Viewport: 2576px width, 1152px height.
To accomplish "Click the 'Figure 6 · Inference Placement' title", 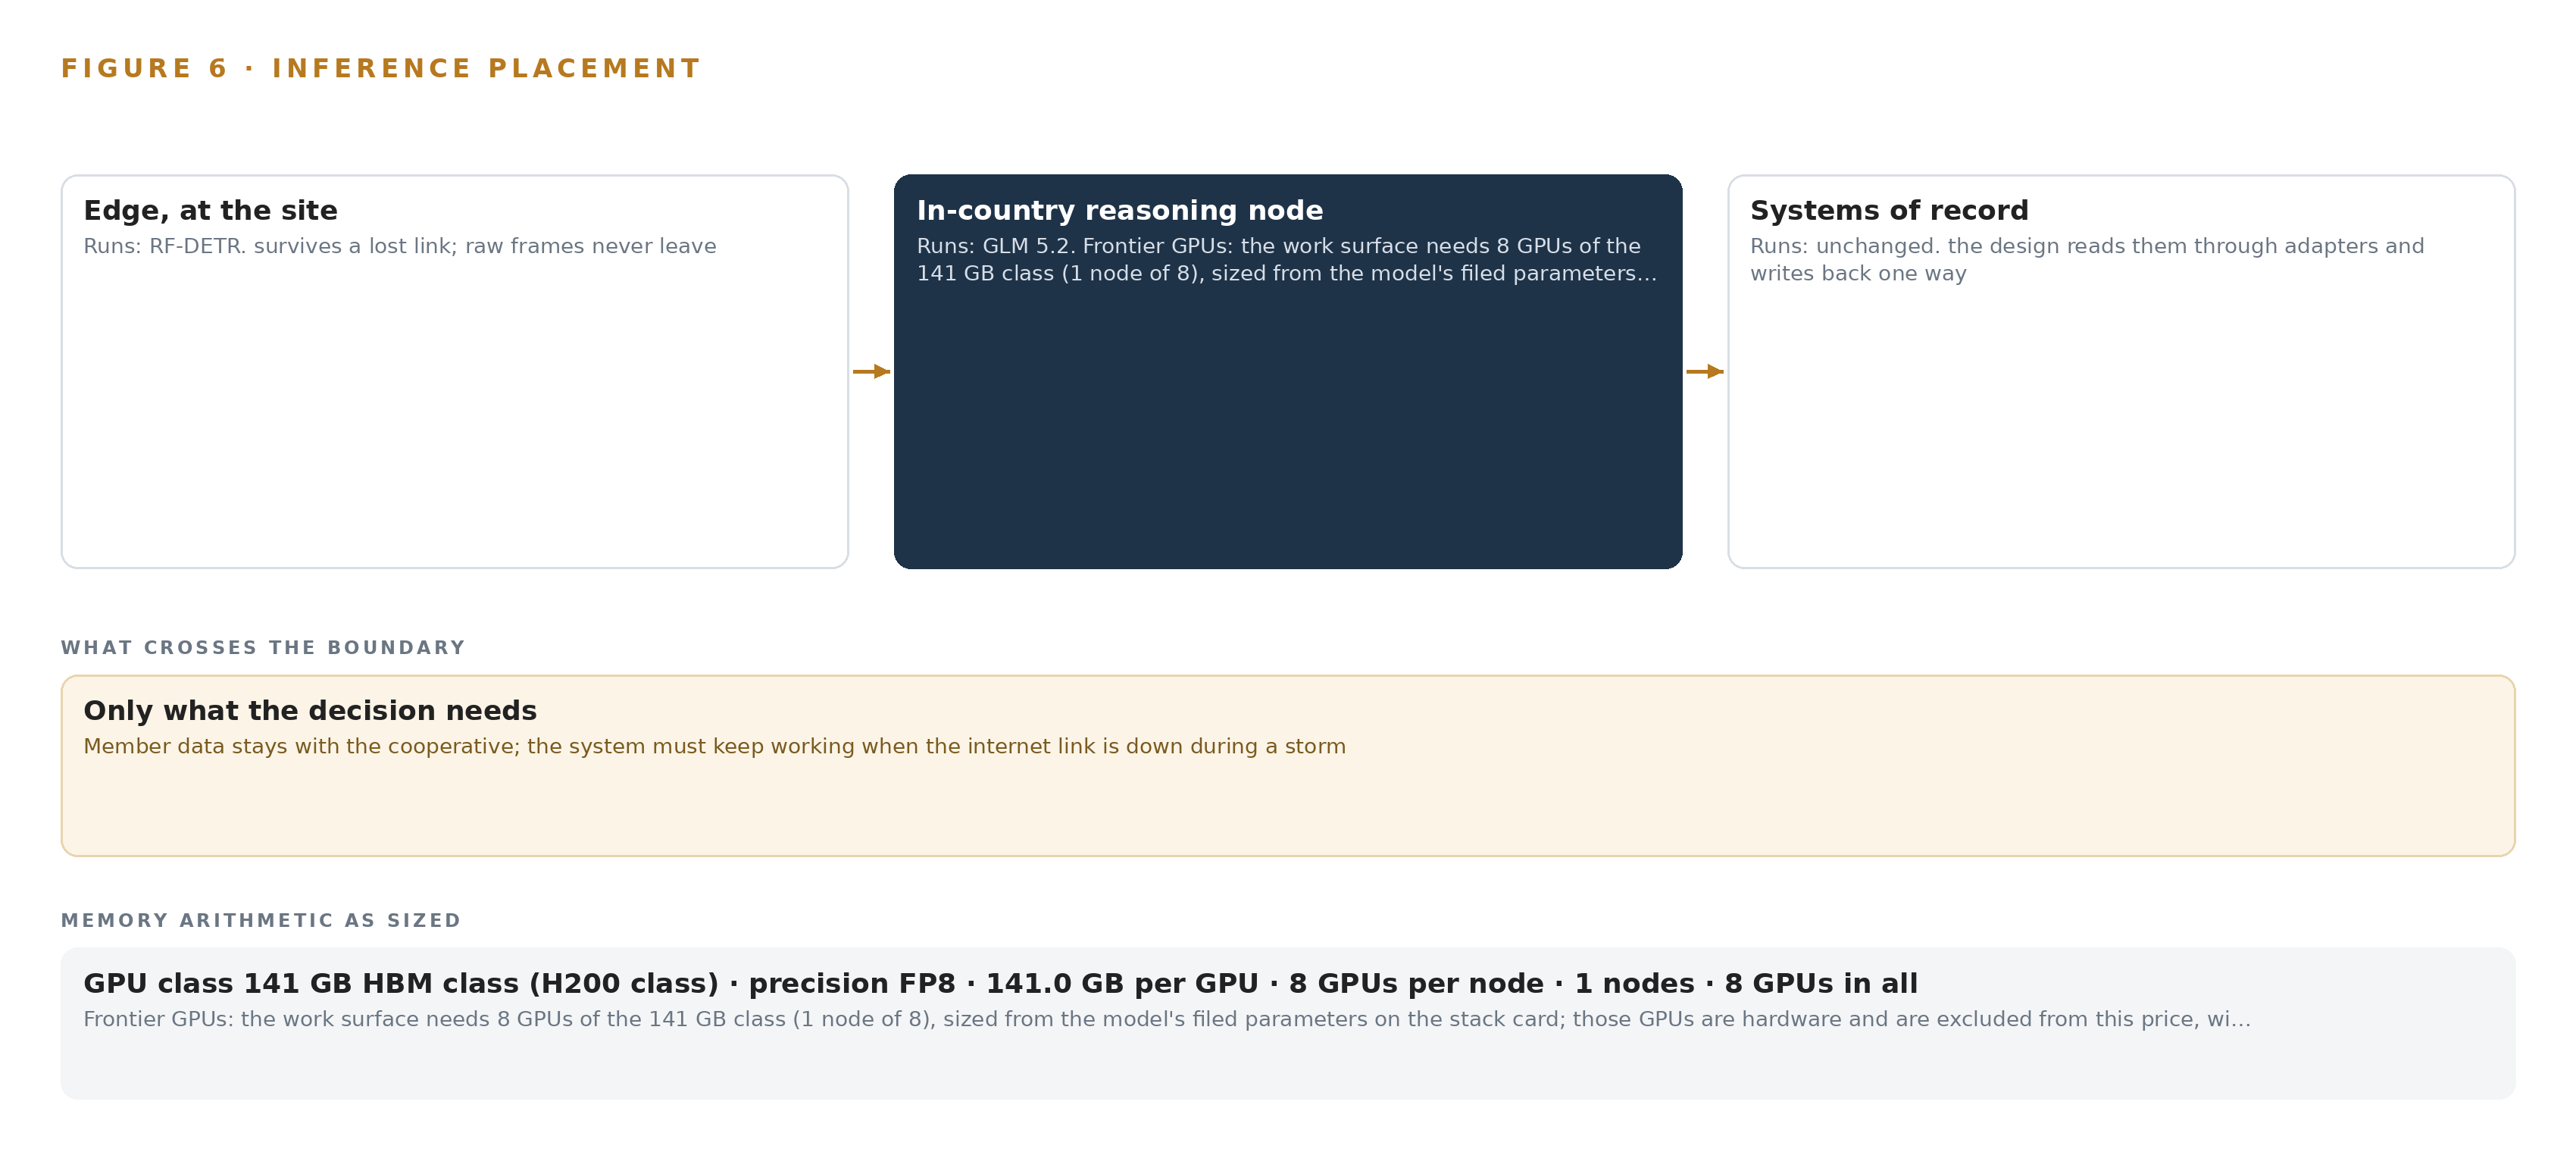I will 380,68.
